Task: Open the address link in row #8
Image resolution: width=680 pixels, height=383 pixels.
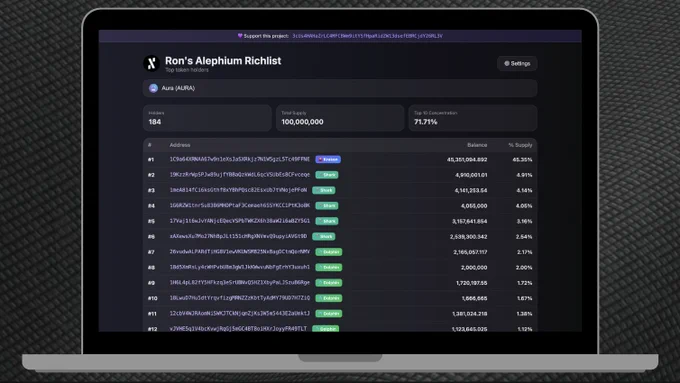Action: 240,267
